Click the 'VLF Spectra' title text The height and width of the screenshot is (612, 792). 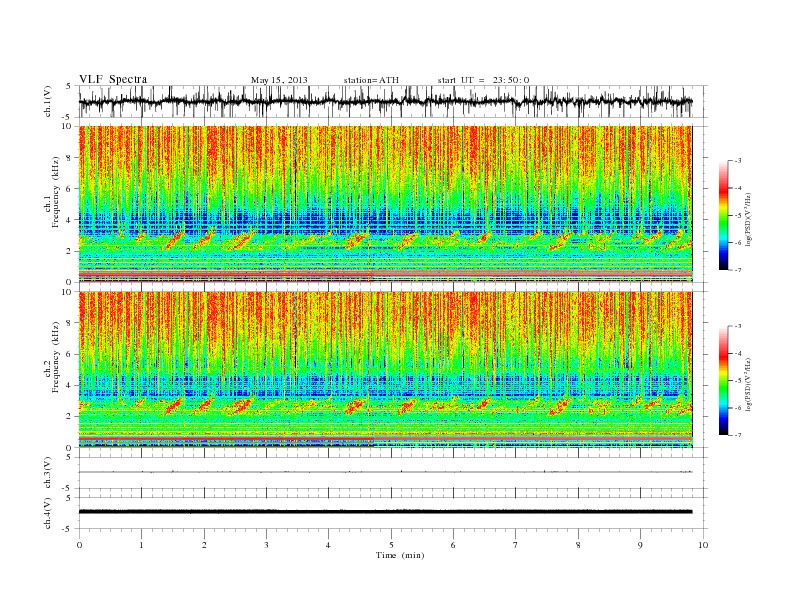click(x=113, y=79)
